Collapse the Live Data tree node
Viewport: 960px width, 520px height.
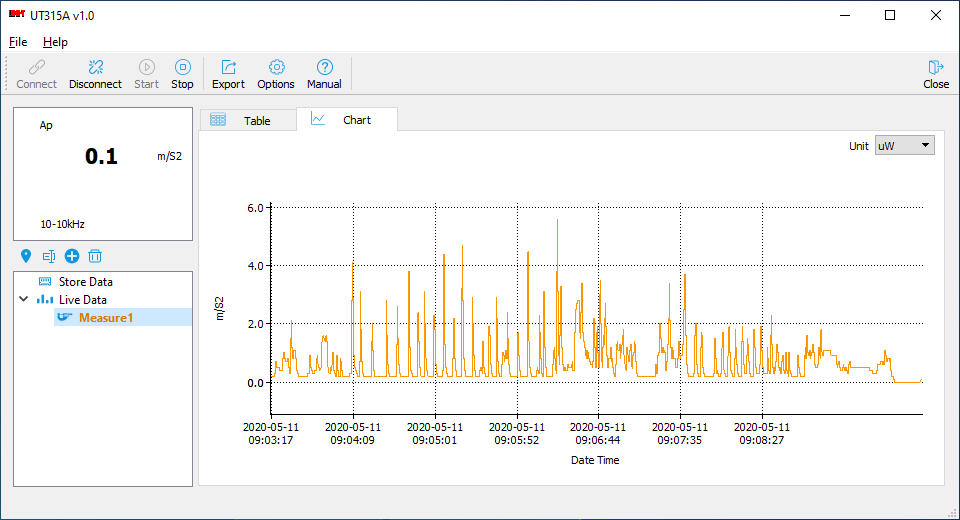[x=24, y=299]
